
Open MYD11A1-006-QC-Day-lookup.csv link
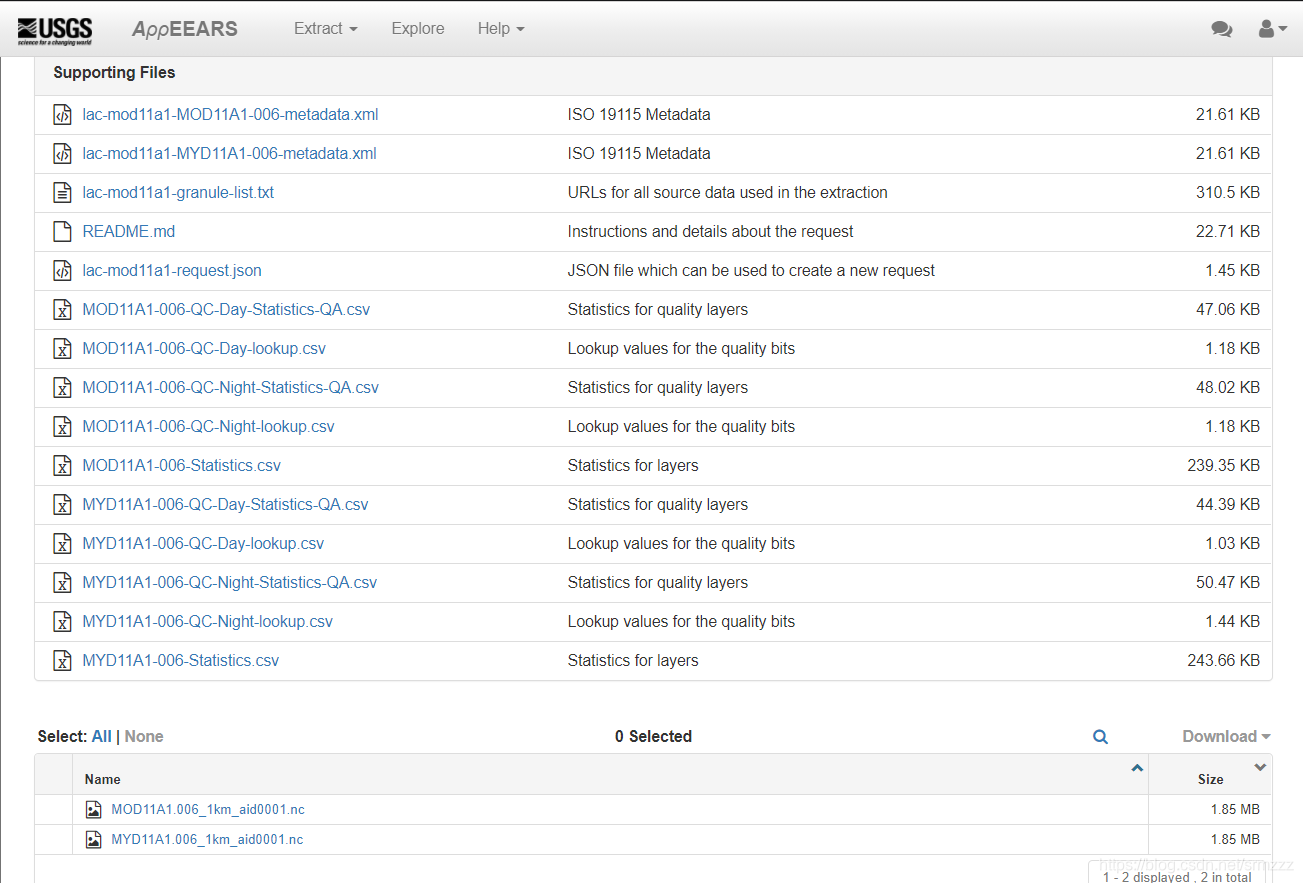[x=203, y=544]
